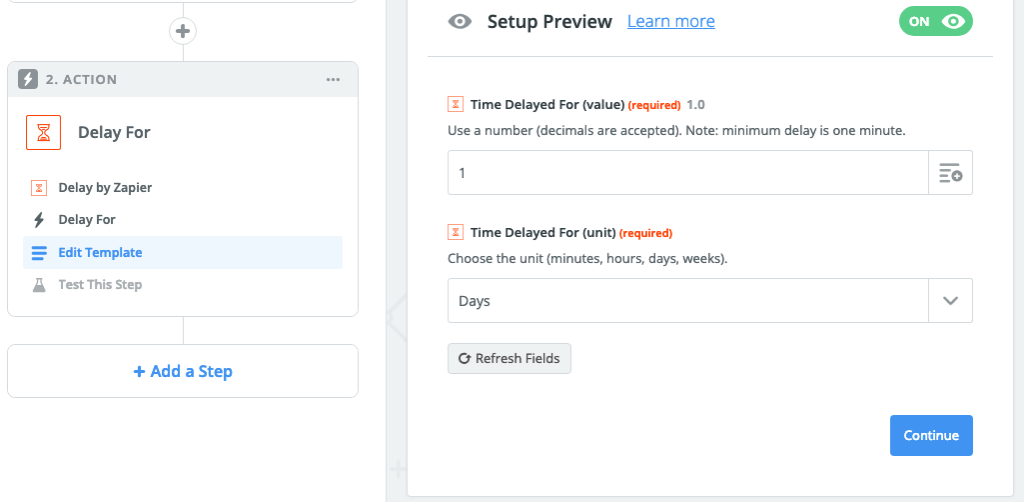Screen dimensions: 1024x502
Task: Click the Refresh Fields button
Action: click(x=509, y=358)
